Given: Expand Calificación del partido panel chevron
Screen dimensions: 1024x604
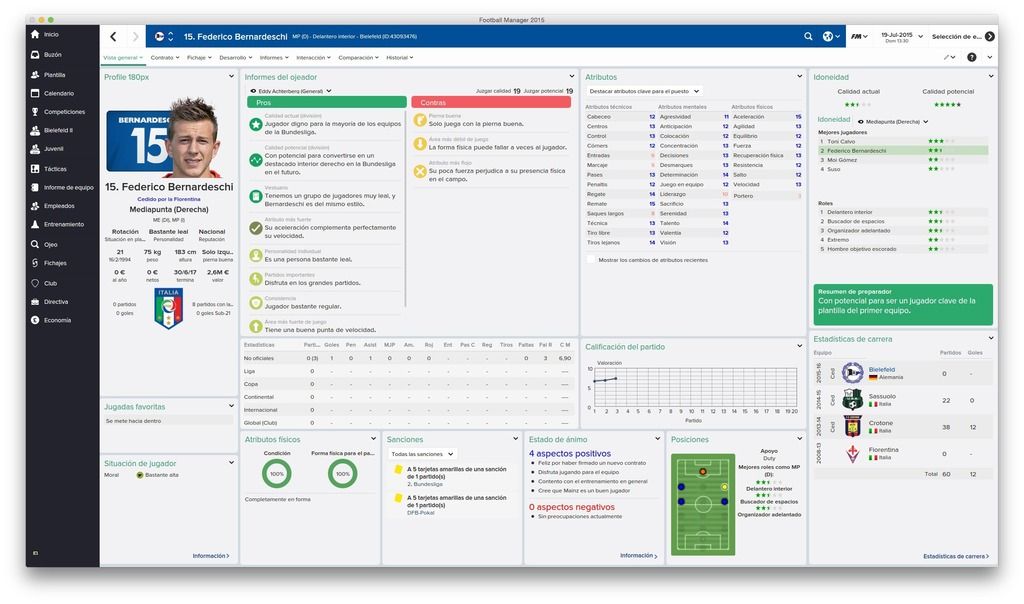Looking at the screenshot, I should 799,346.
